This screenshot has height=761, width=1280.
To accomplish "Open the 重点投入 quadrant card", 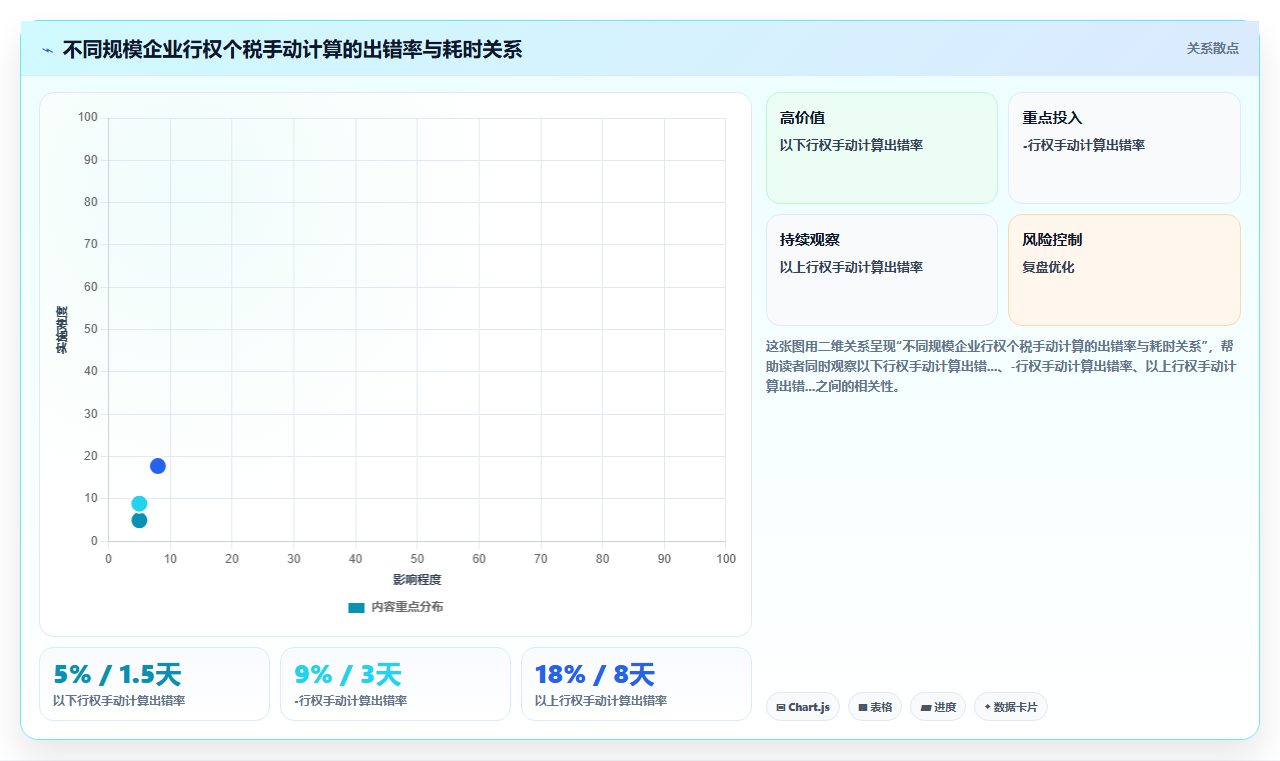I will tap(1124, 148).
